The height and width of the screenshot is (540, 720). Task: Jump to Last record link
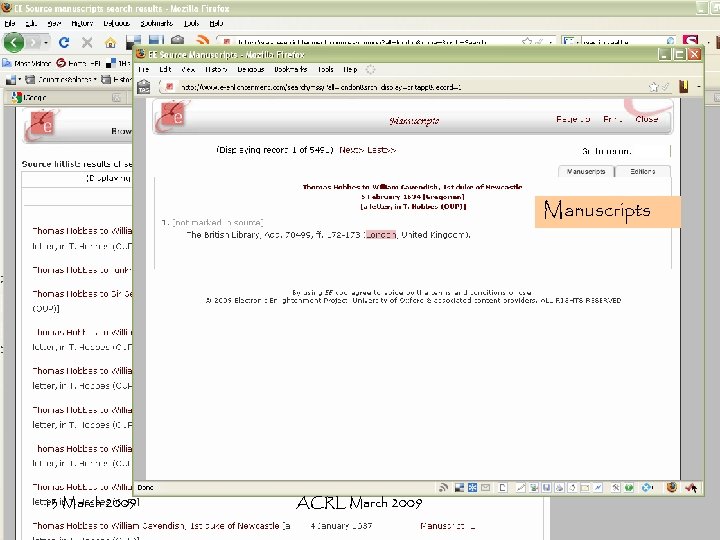381,150
